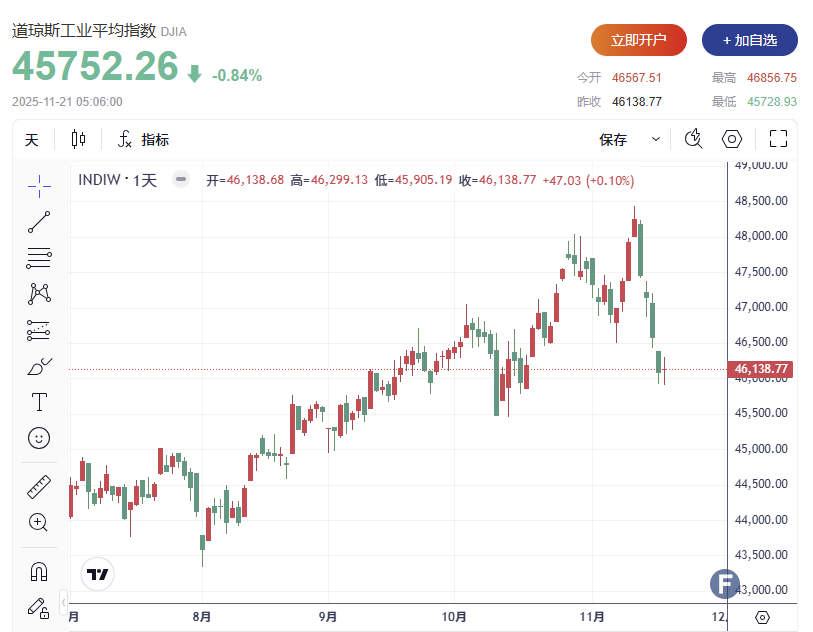
Task: Select the ruler measure tool
Action: [x=39, y=487]
